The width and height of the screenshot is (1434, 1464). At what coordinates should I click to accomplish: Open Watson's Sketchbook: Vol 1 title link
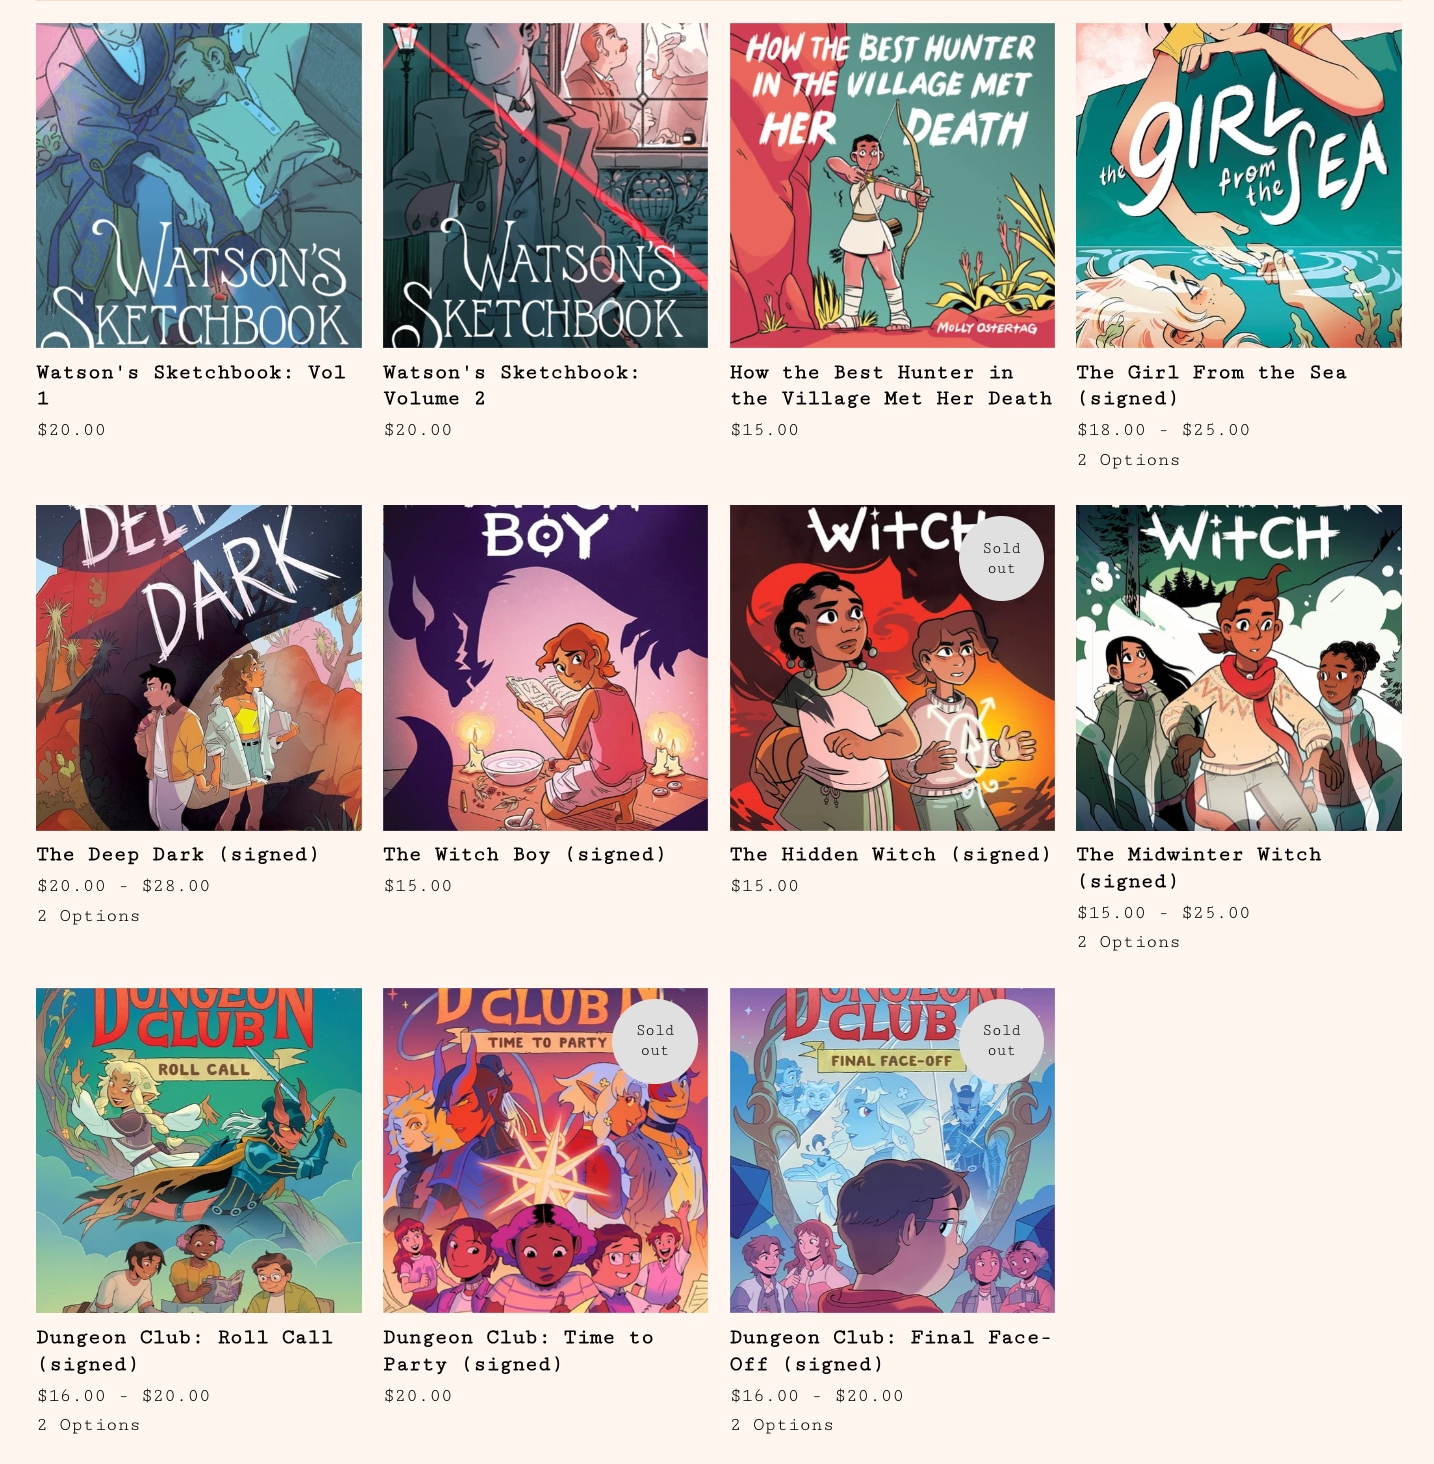191,385
